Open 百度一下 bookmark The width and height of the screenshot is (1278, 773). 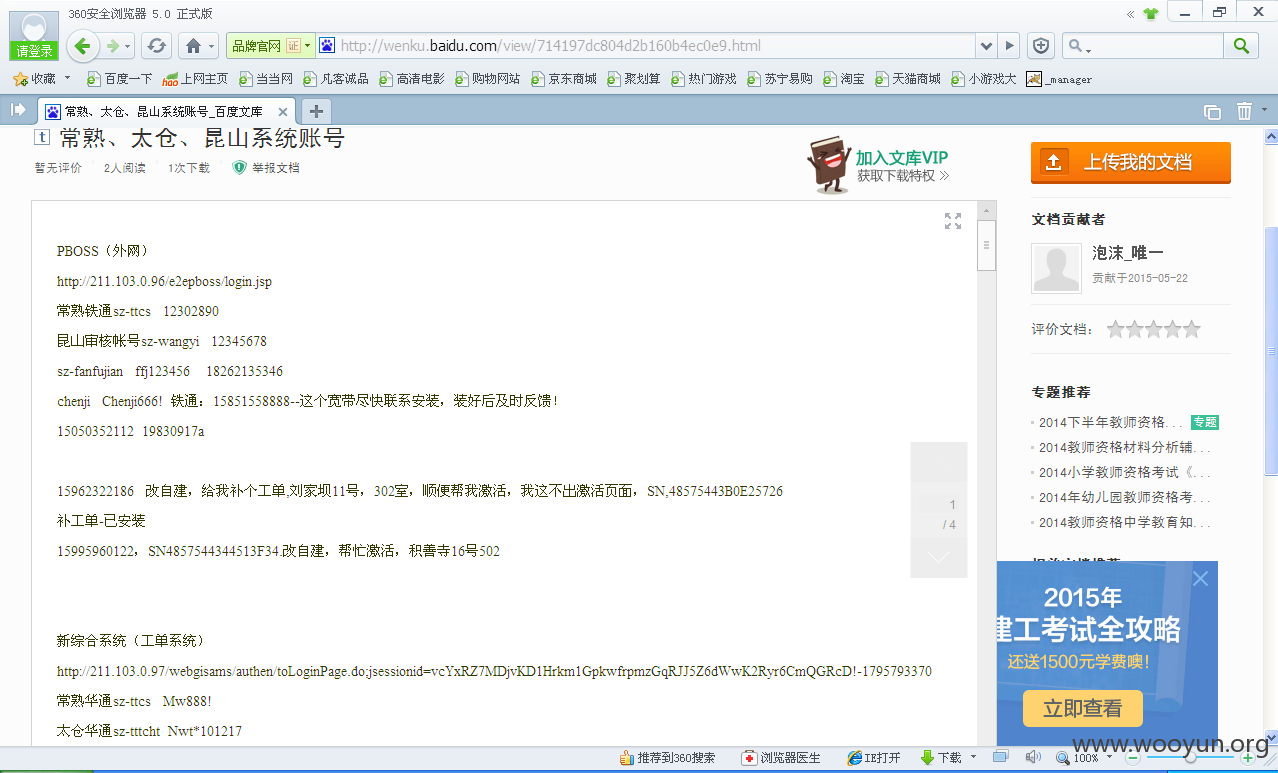(120, 79)
